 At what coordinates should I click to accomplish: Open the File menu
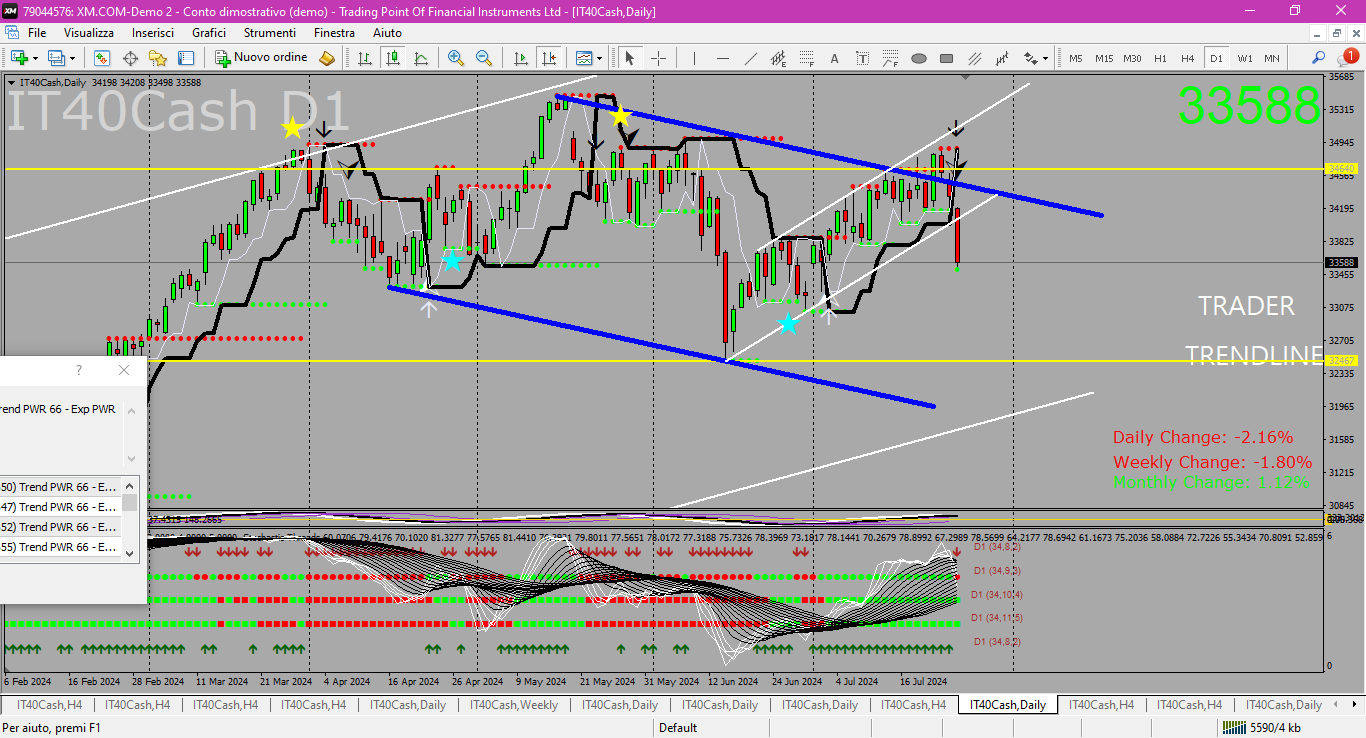(x=37, y=33)
